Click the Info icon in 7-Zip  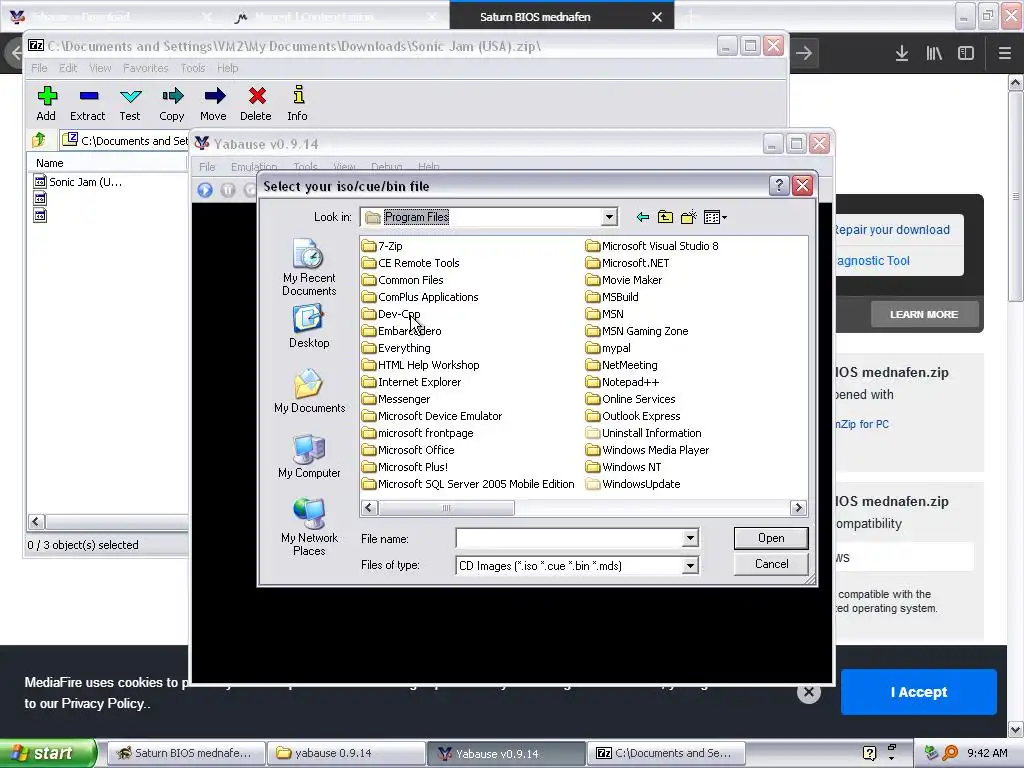coord(298,95)
